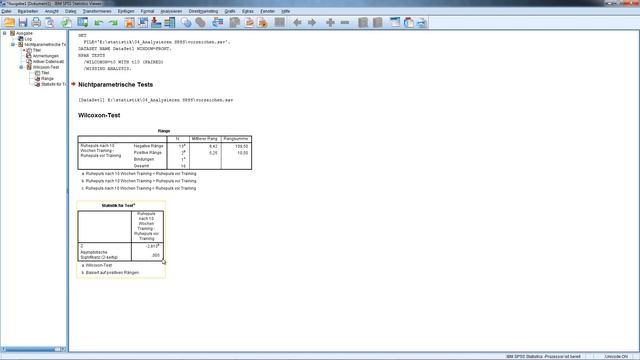Open the Variables info icon

[x=170, y=22]
